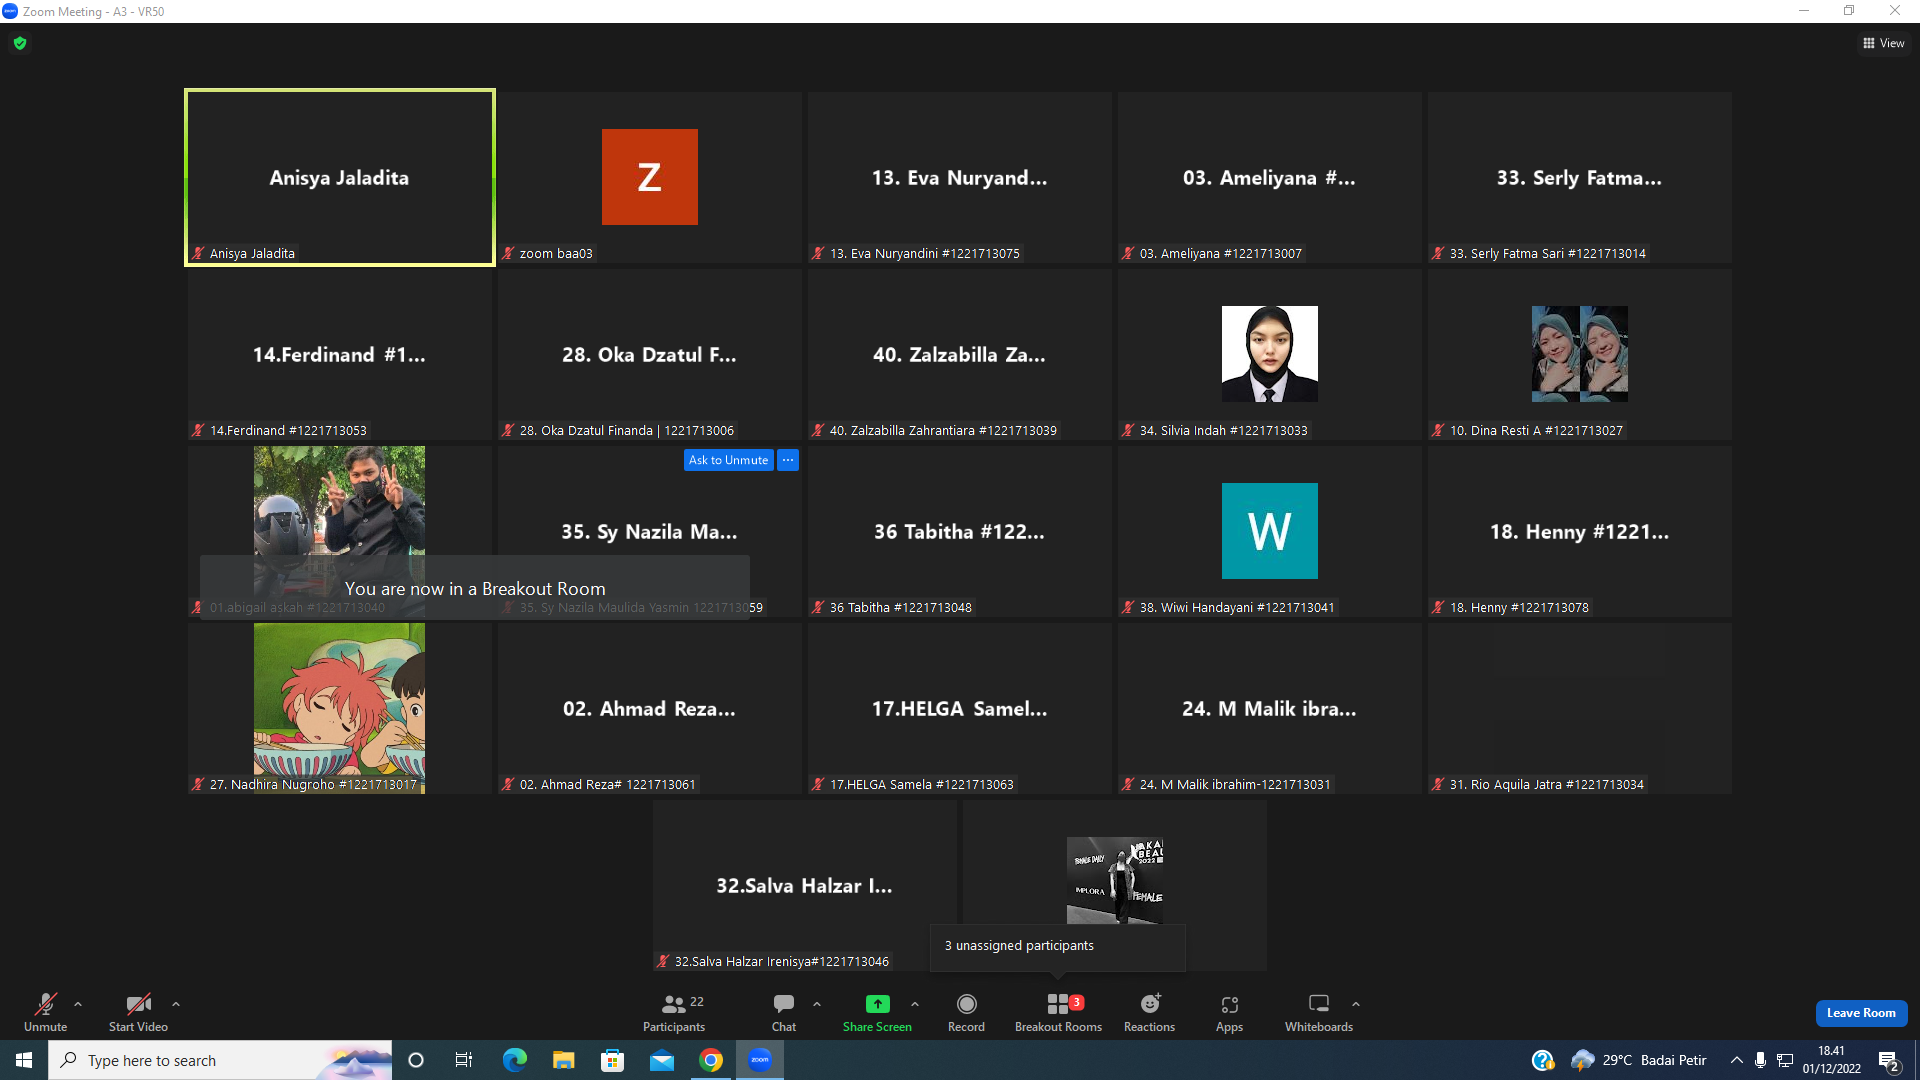Viewport: 1920px width, 1080px height.
Task: Click Salva Halzar Irenisya's tile name
Action: [805, 886]
